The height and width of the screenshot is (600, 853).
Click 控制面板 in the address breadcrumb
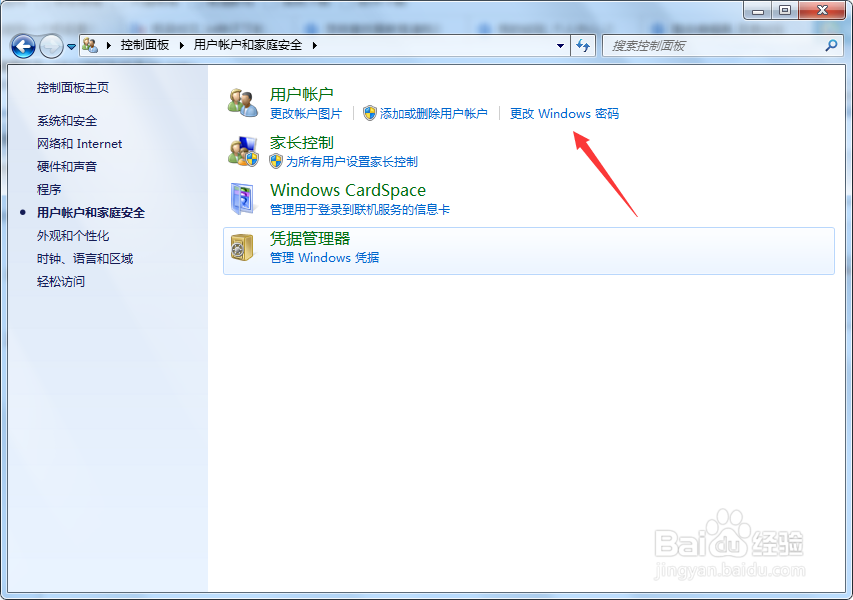145,45
